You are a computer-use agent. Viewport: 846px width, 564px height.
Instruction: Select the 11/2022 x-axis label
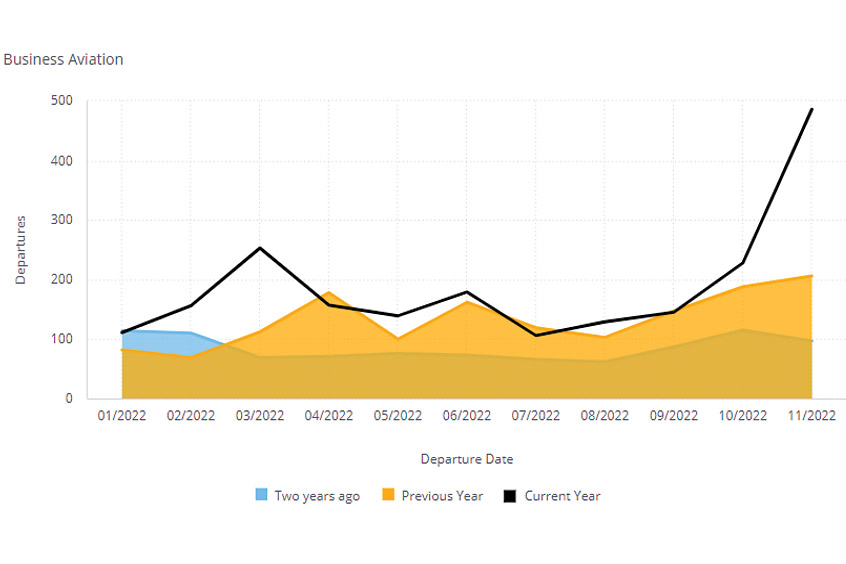[811, 416]
